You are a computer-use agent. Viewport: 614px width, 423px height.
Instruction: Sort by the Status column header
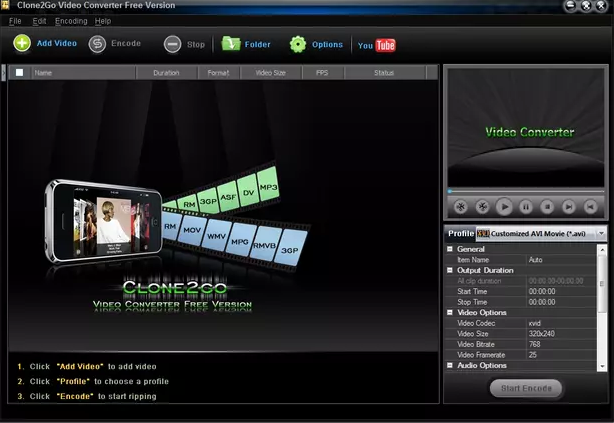pyautogui.click(x=384, y=73)
